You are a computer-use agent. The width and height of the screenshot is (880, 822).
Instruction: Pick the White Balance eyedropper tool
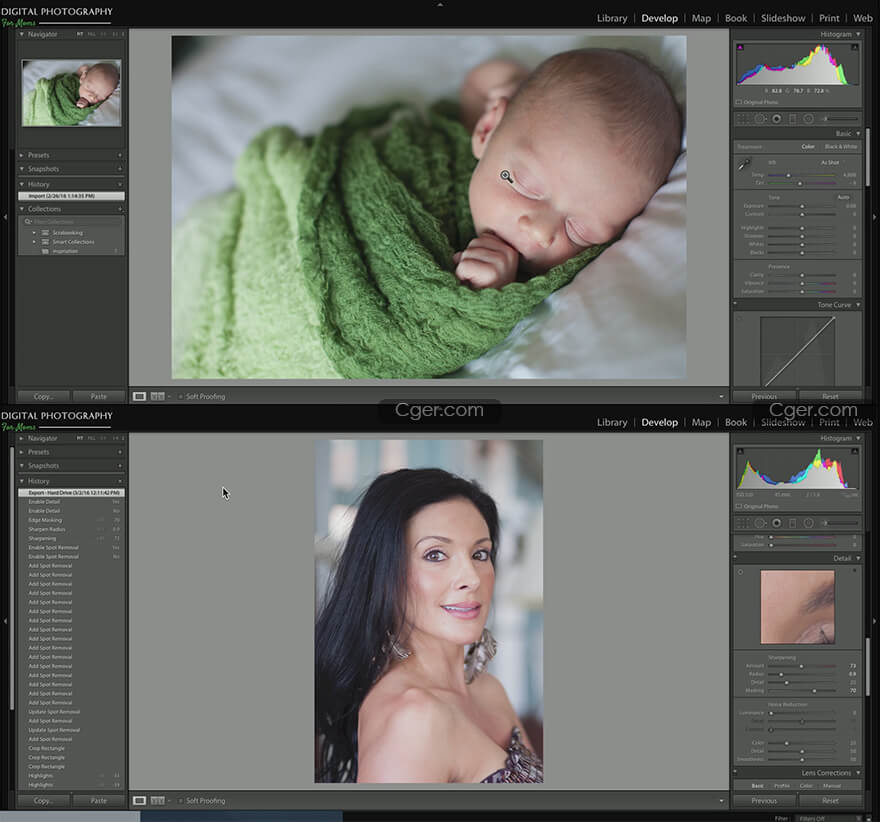(x=744, y=164)
